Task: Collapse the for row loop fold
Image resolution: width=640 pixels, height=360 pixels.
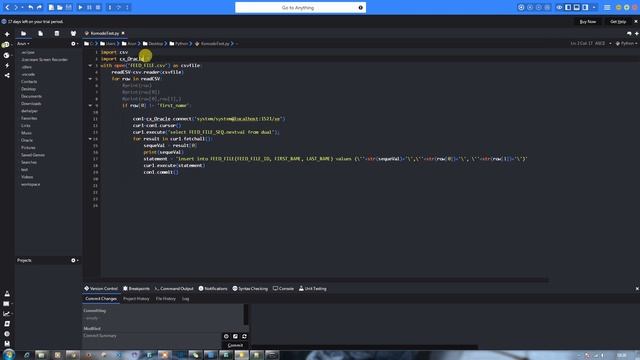Action: (90, 79)
